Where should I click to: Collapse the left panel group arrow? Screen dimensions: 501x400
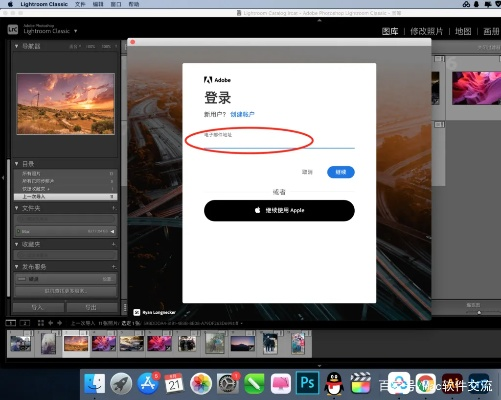point(3,178)
